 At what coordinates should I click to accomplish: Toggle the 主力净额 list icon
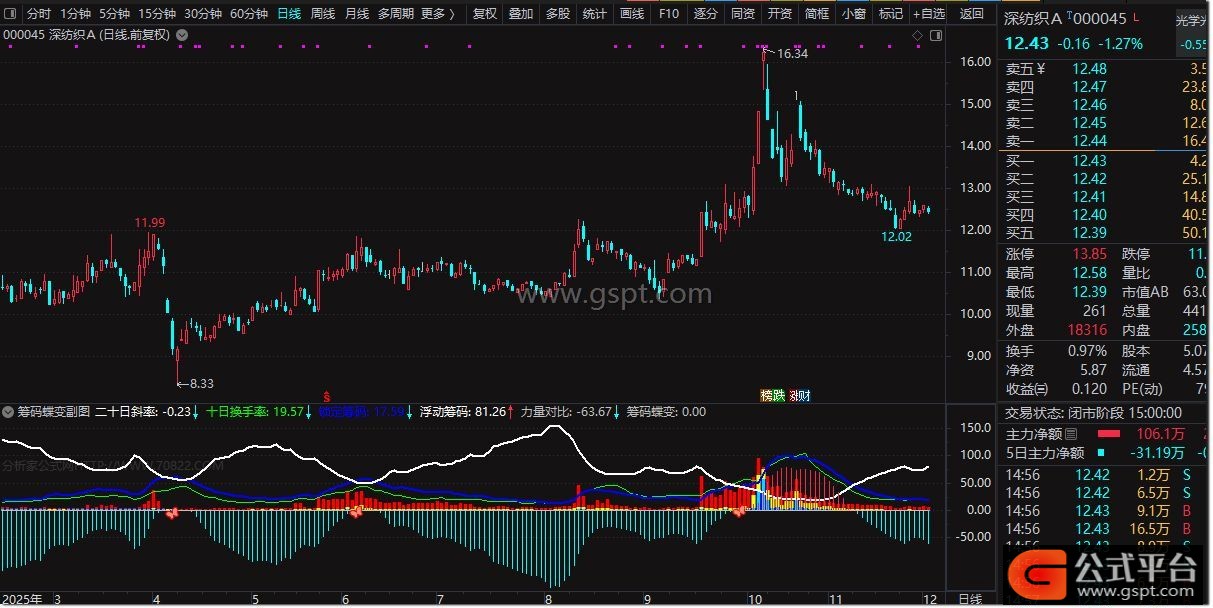[1071, 434]
